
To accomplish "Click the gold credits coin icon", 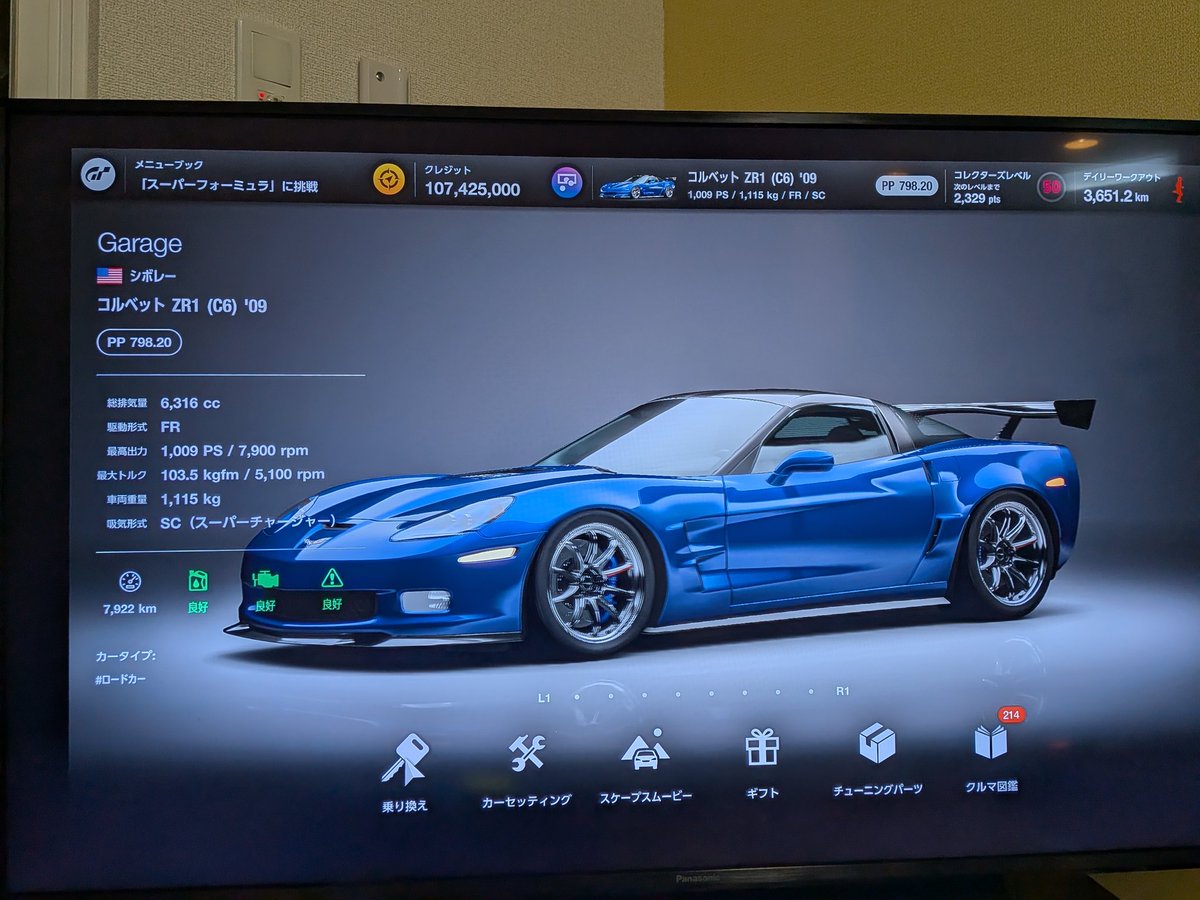I will (x=389, y=179).
